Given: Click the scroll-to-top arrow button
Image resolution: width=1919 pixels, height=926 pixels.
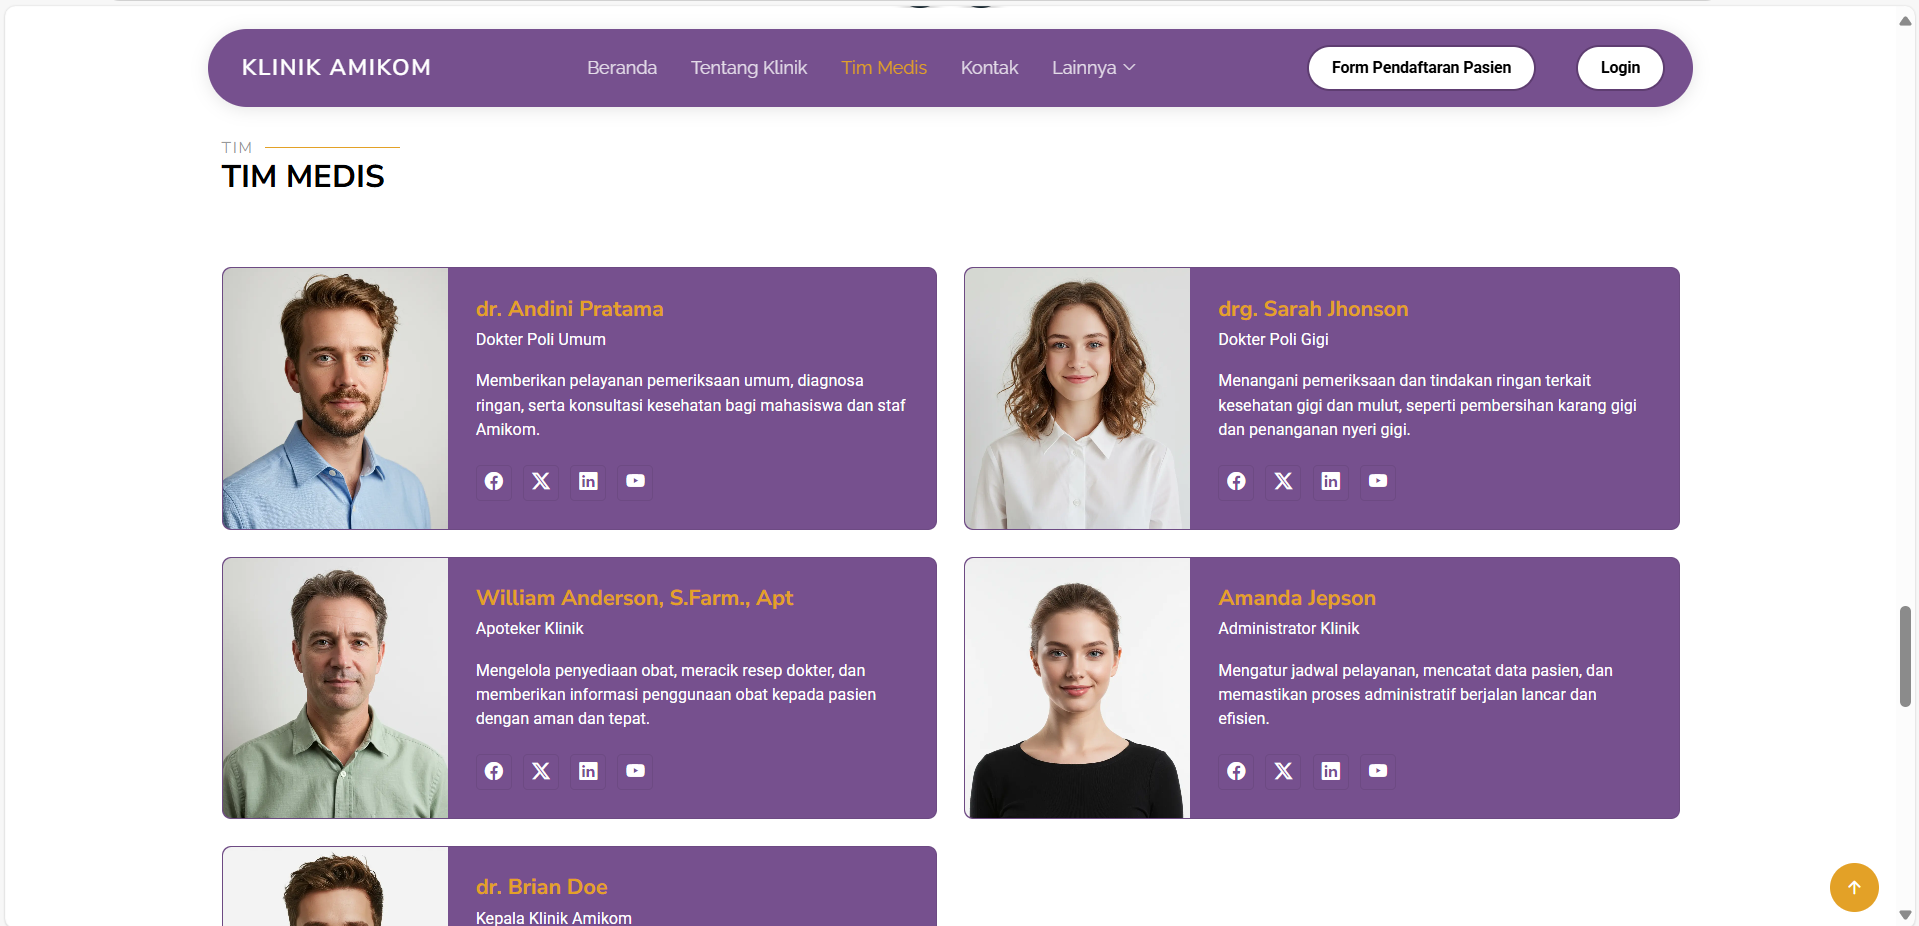Looking at the screenshot, I should [1853, 887].
